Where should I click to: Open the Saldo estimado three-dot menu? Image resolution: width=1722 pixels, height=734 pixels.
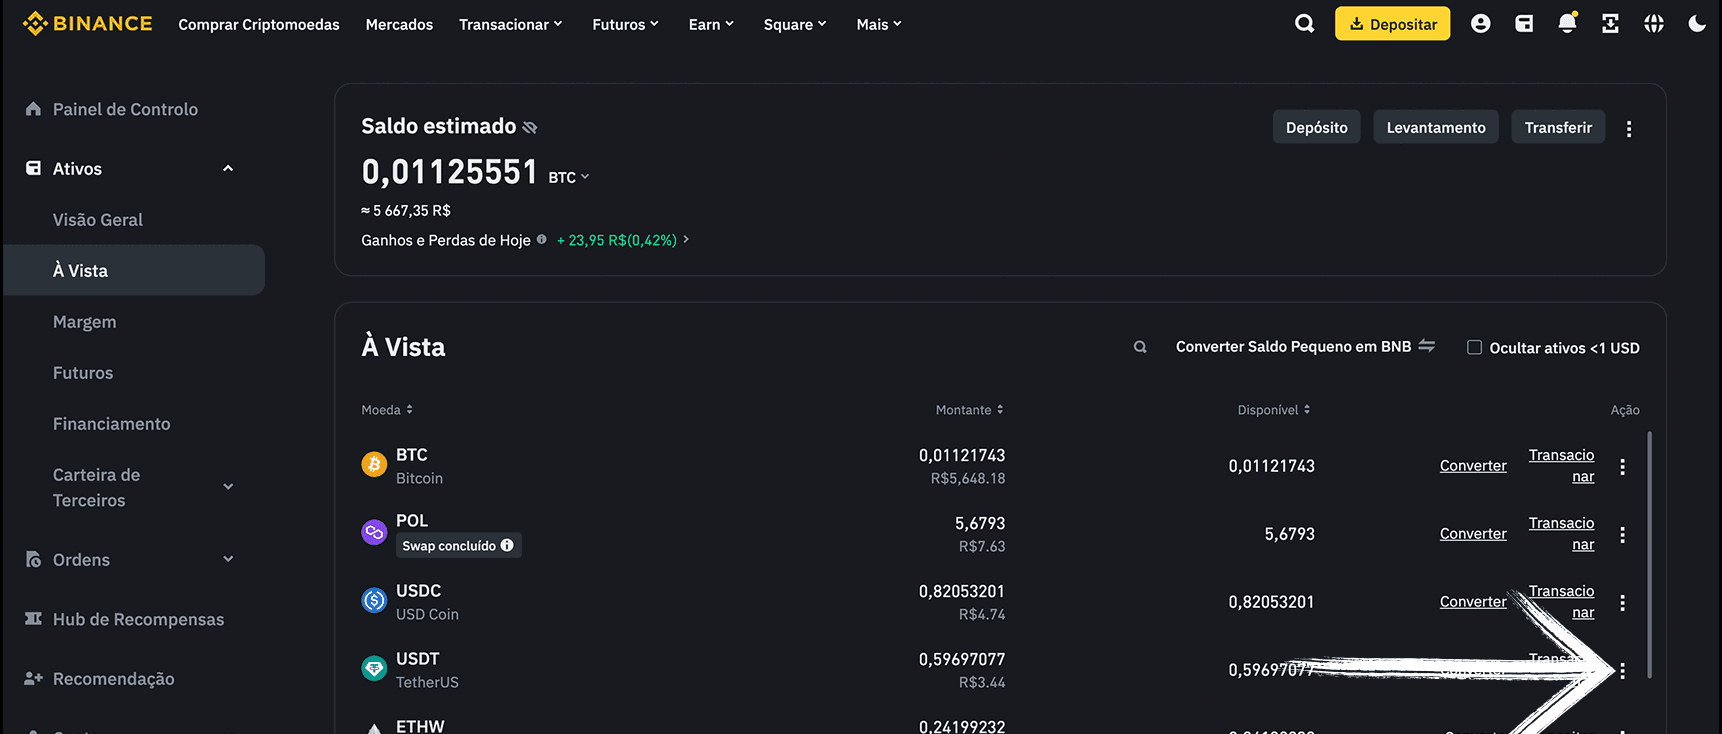[x=1629, y=129]
